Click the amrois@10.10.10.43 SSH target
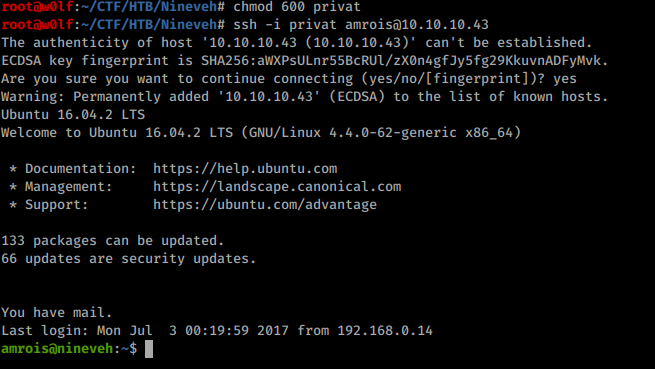This screenshot has width=655, height=369. point(416,25)
